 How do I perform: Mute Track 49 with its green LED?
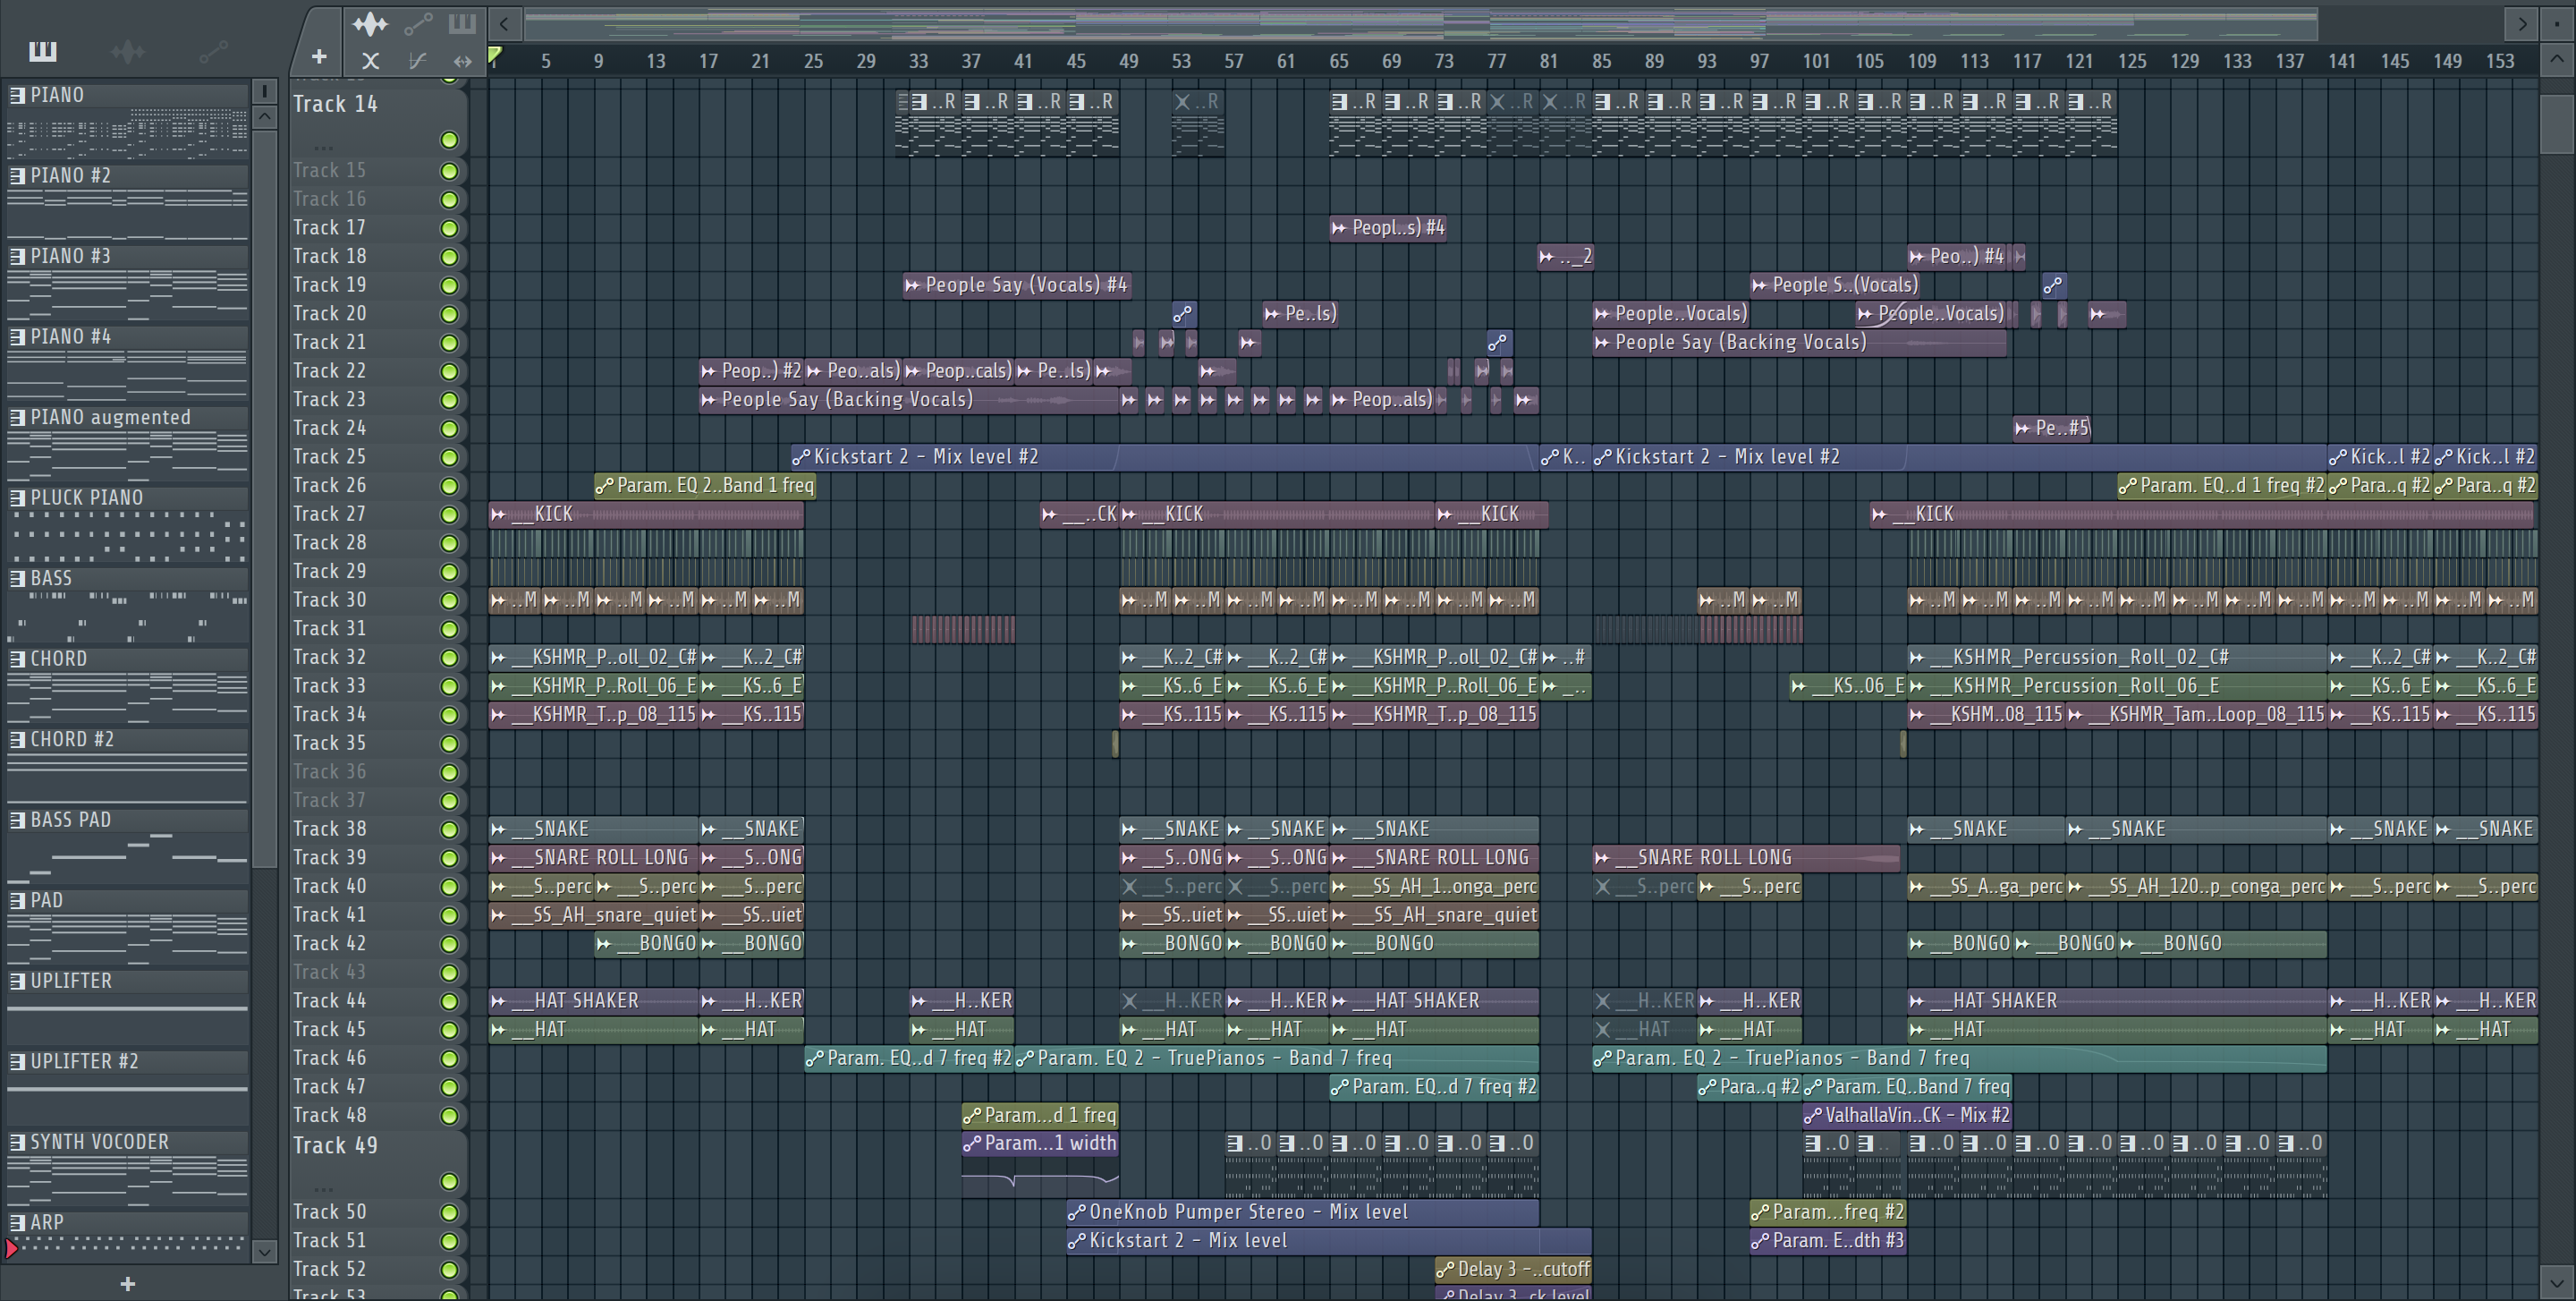pos(449,1181)
